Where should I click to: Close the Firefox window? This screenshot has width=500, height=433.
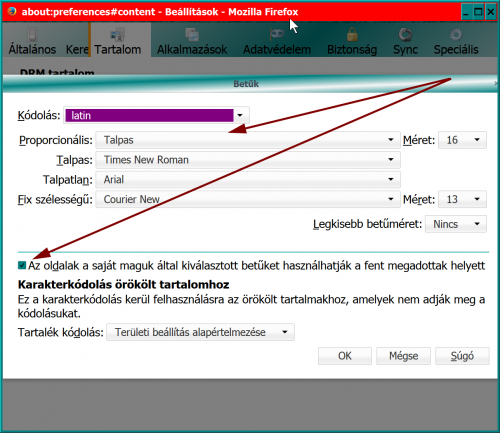[x=491, y=12]
